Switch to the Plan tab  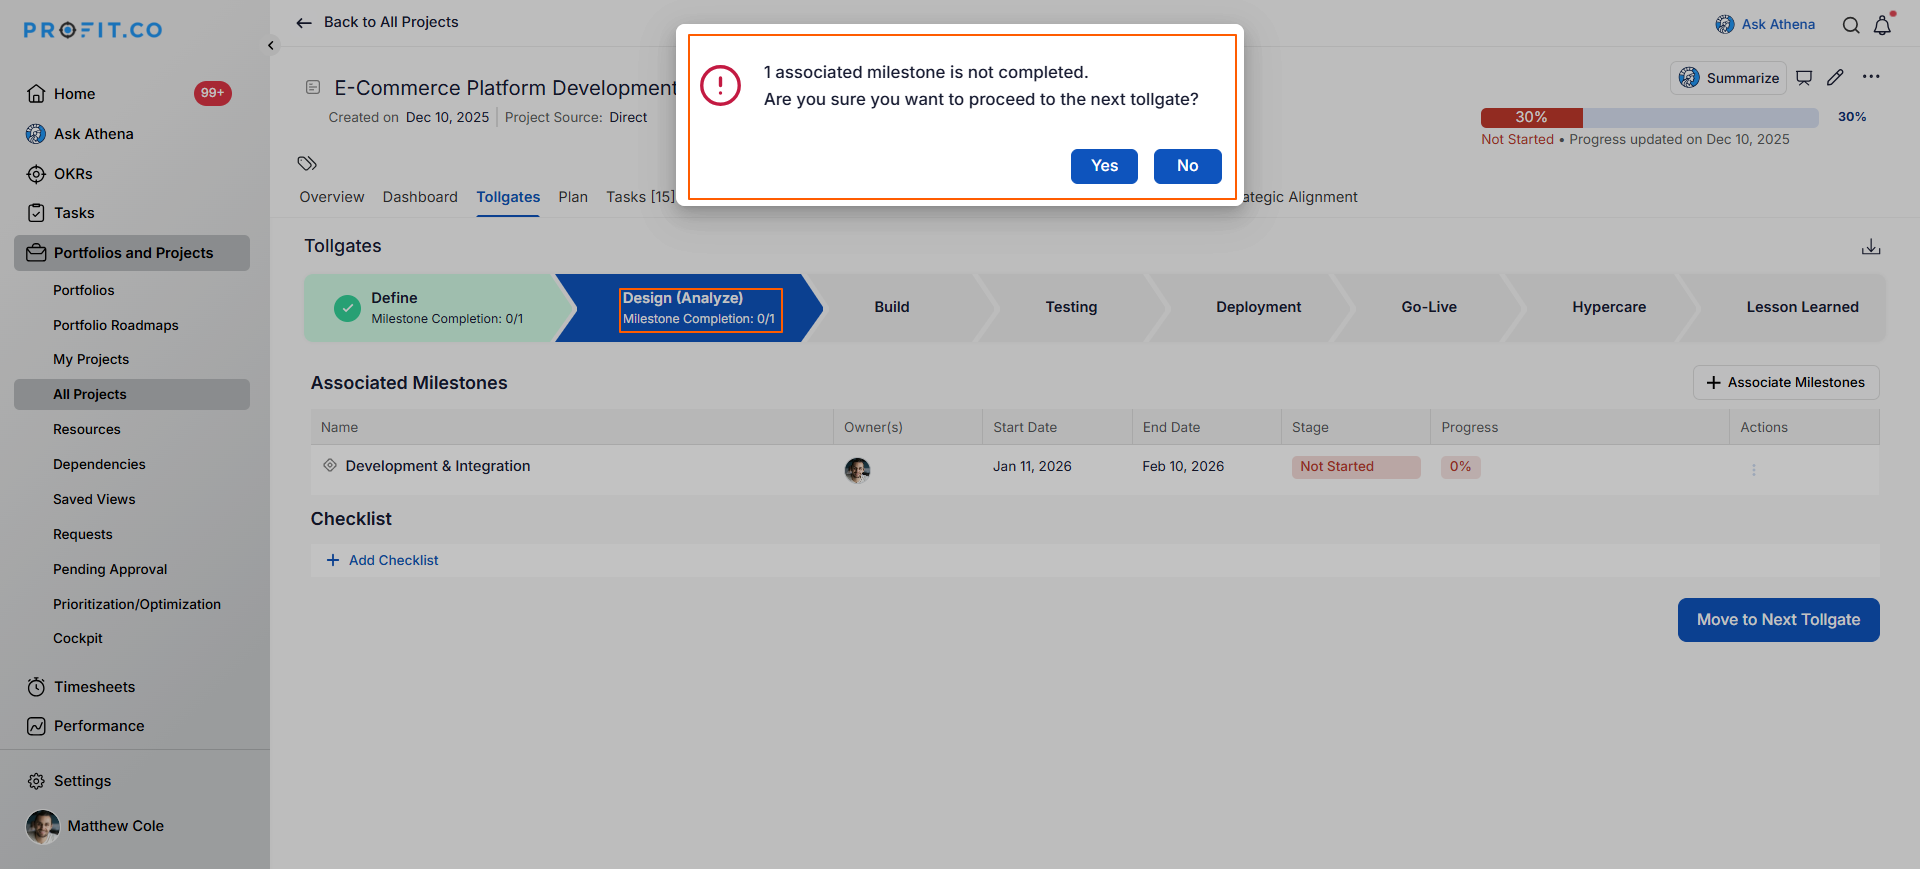tap(573, 197)
